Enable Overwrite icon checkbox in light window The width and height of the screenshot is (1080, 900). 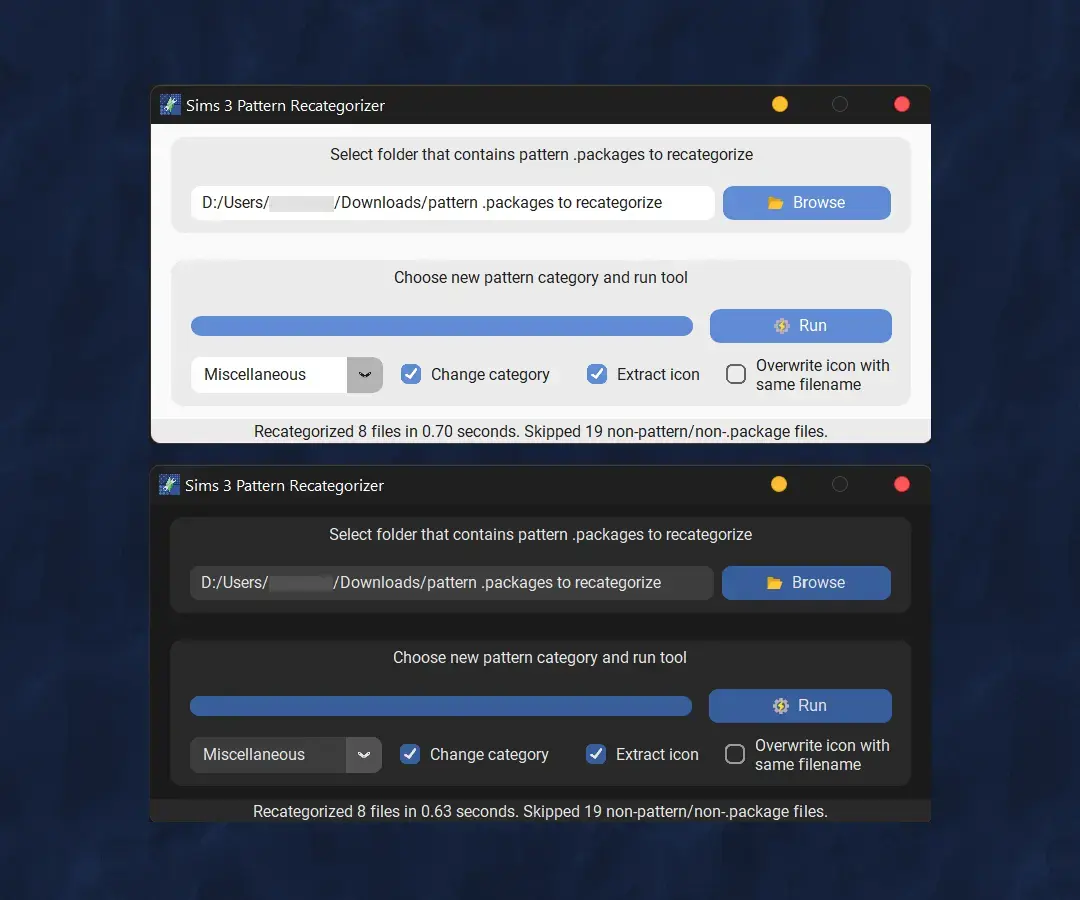736,374
